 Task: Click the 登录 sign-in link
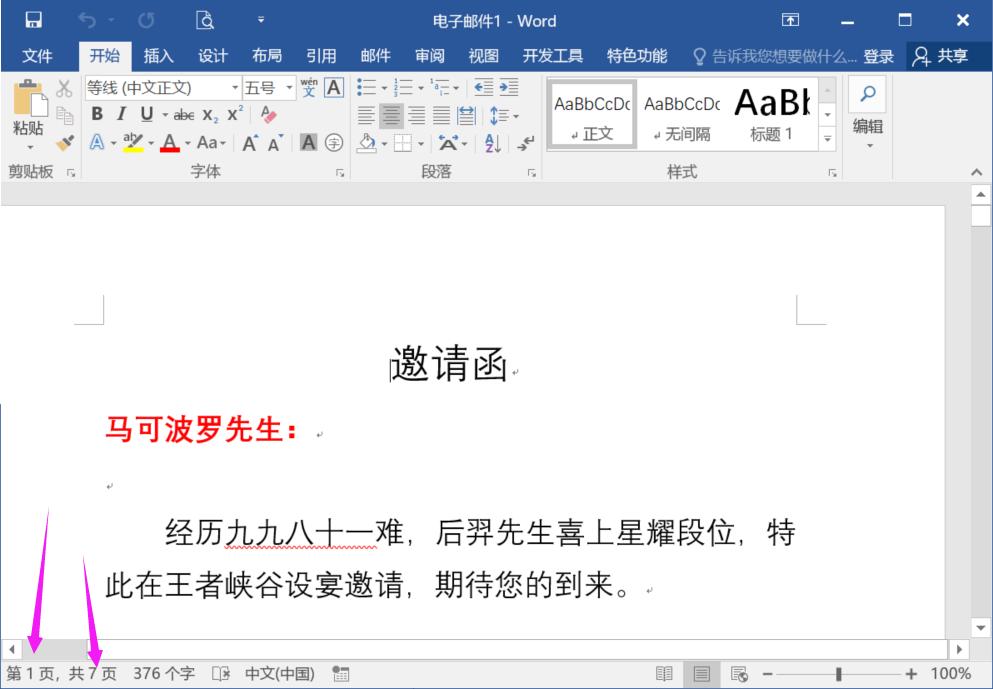click(878, 57)
